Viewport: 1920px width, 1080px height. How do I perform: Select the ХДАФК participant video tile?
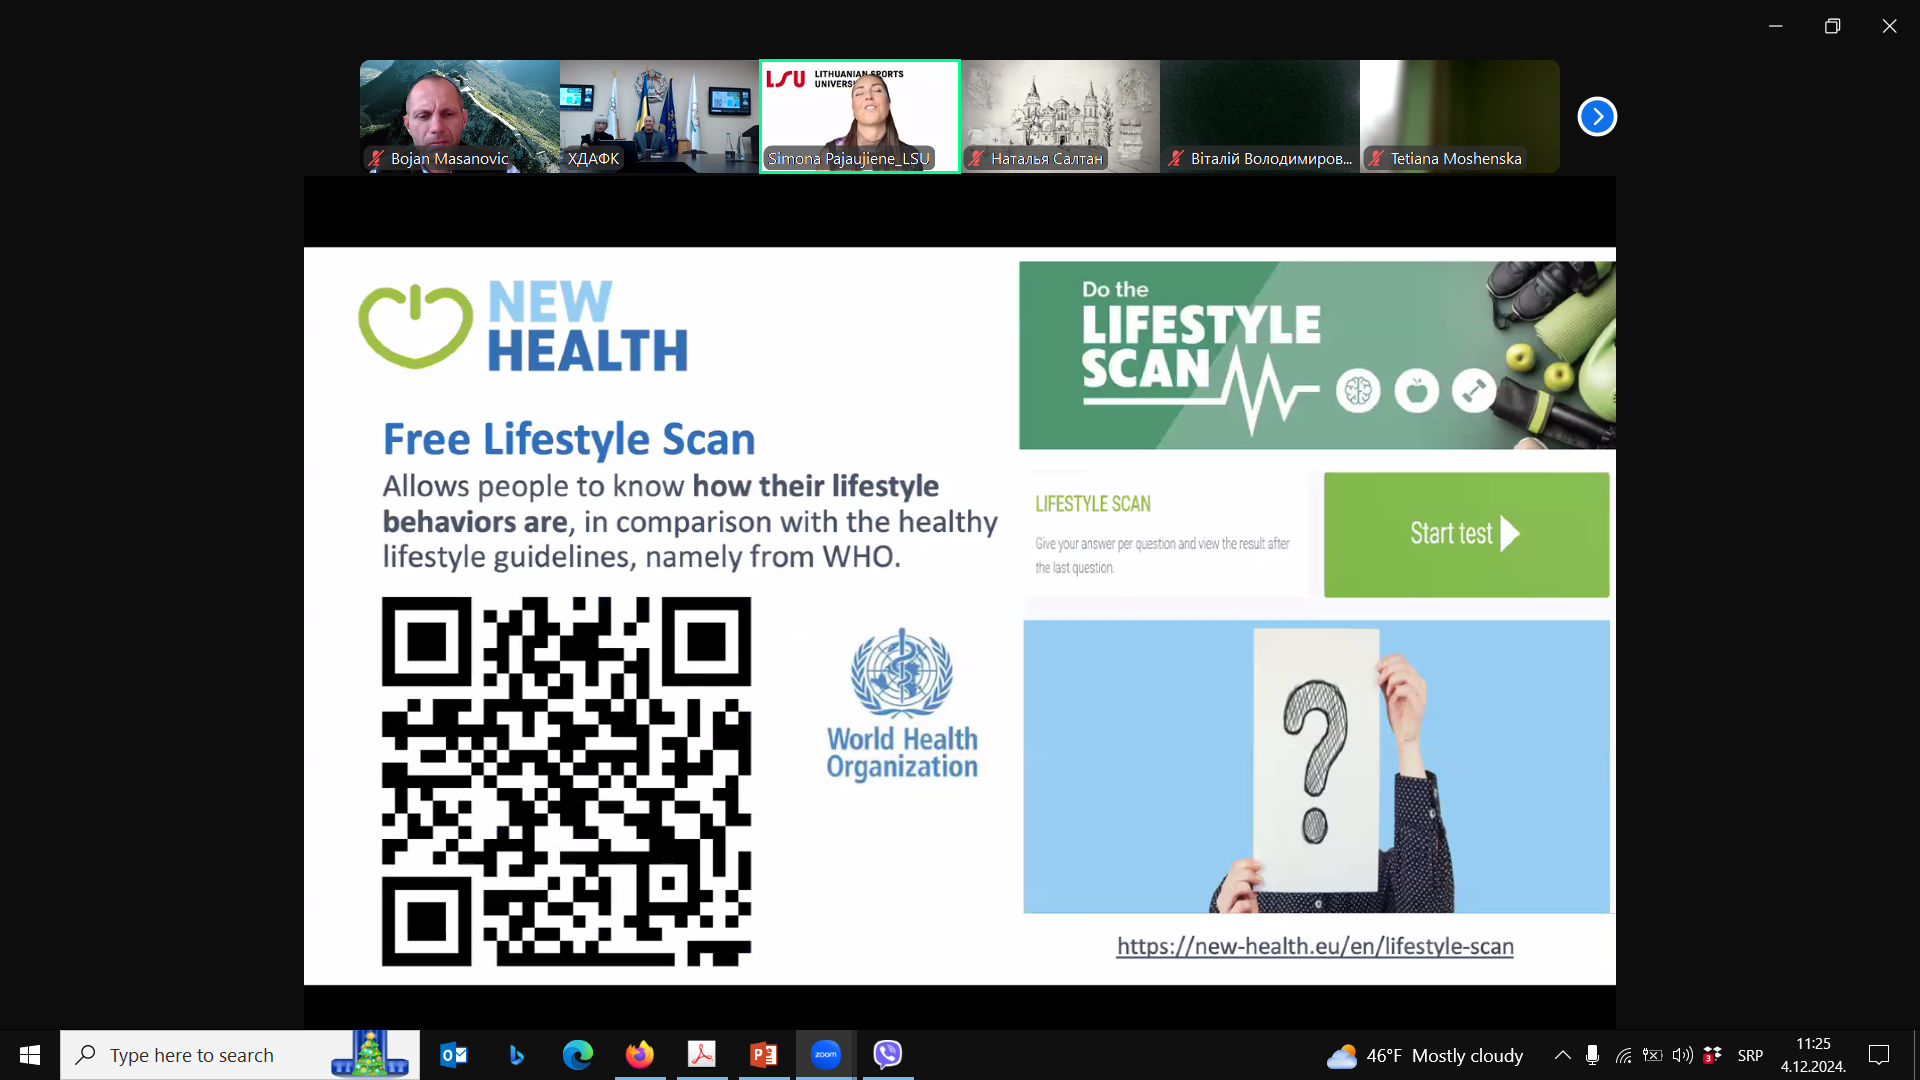coord(660,116)
